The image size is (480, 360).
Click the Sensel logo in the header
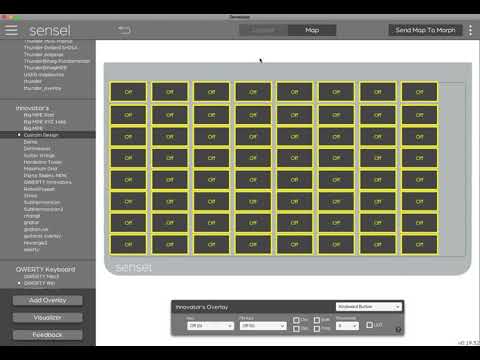click(50, 30)
